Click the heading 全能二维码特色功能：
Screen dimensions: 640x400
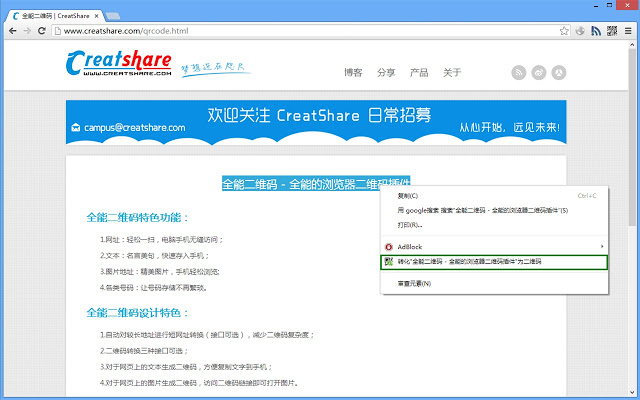(x=138, y=218)
